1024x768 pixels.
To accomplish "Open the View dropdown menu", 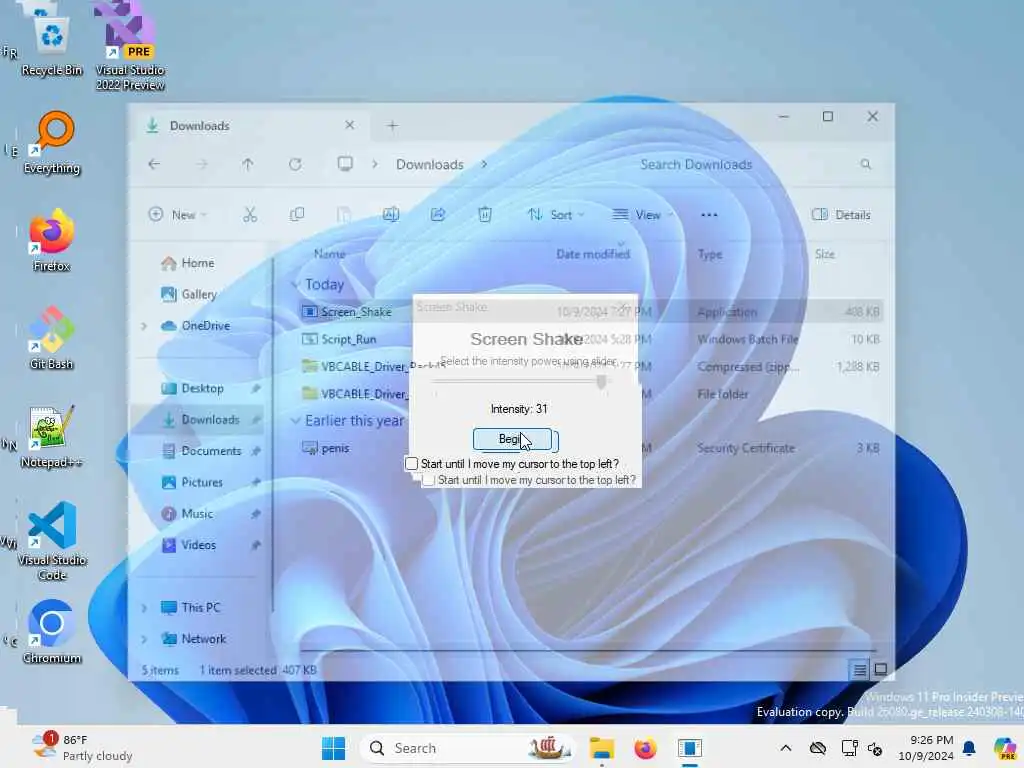I will coord(643,214).
